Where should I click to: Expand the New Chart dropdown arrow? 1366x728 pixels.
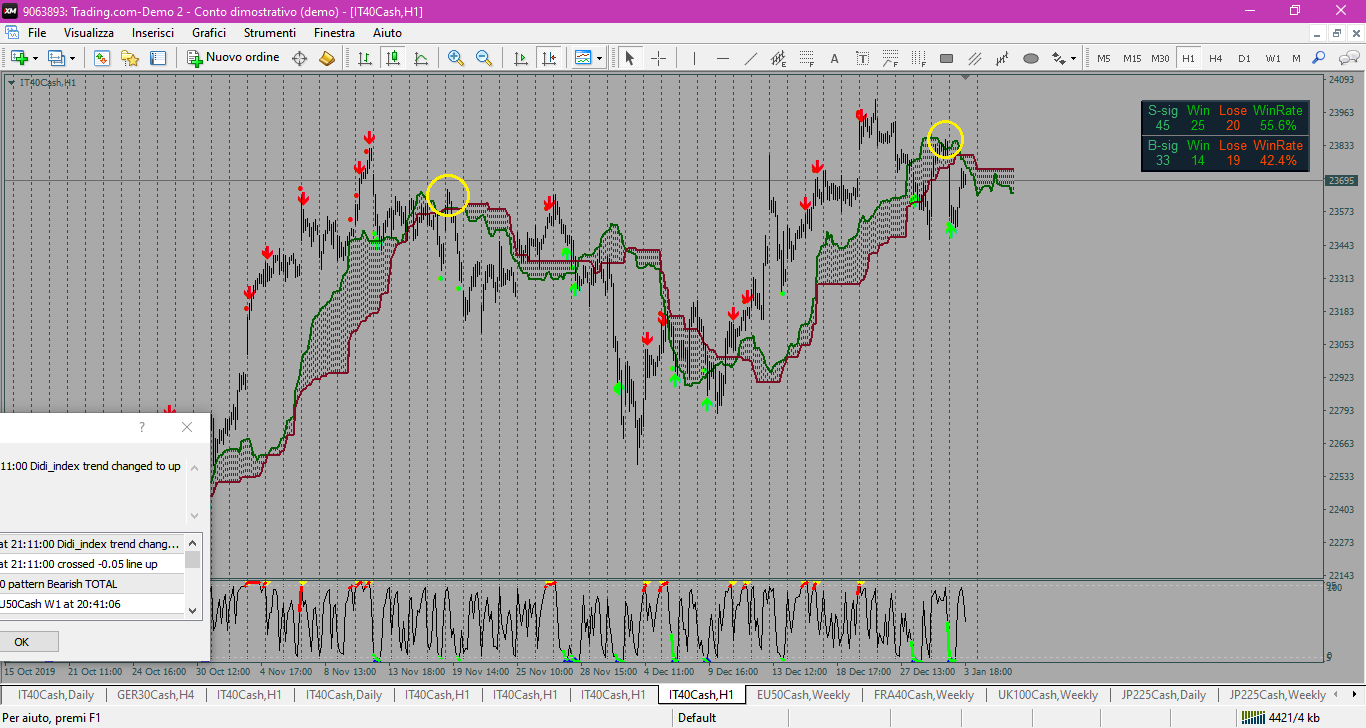click(x=35, y=58)
